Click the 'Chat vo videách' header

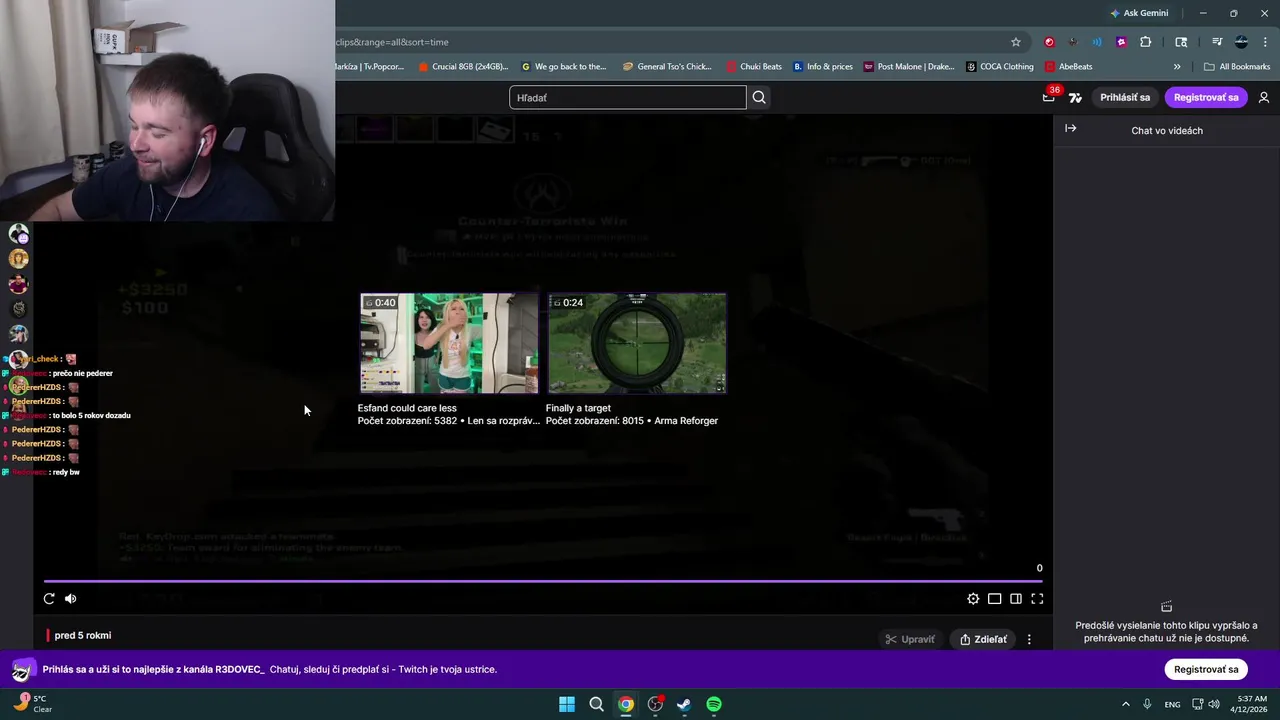1167,130
